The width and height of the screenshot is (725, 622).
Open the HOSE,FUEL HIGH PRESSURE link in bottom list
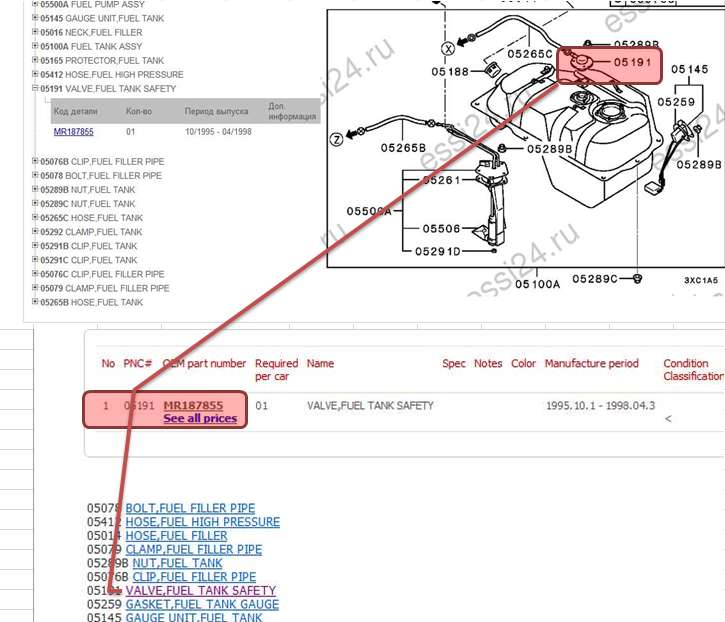tap(202, 522)
